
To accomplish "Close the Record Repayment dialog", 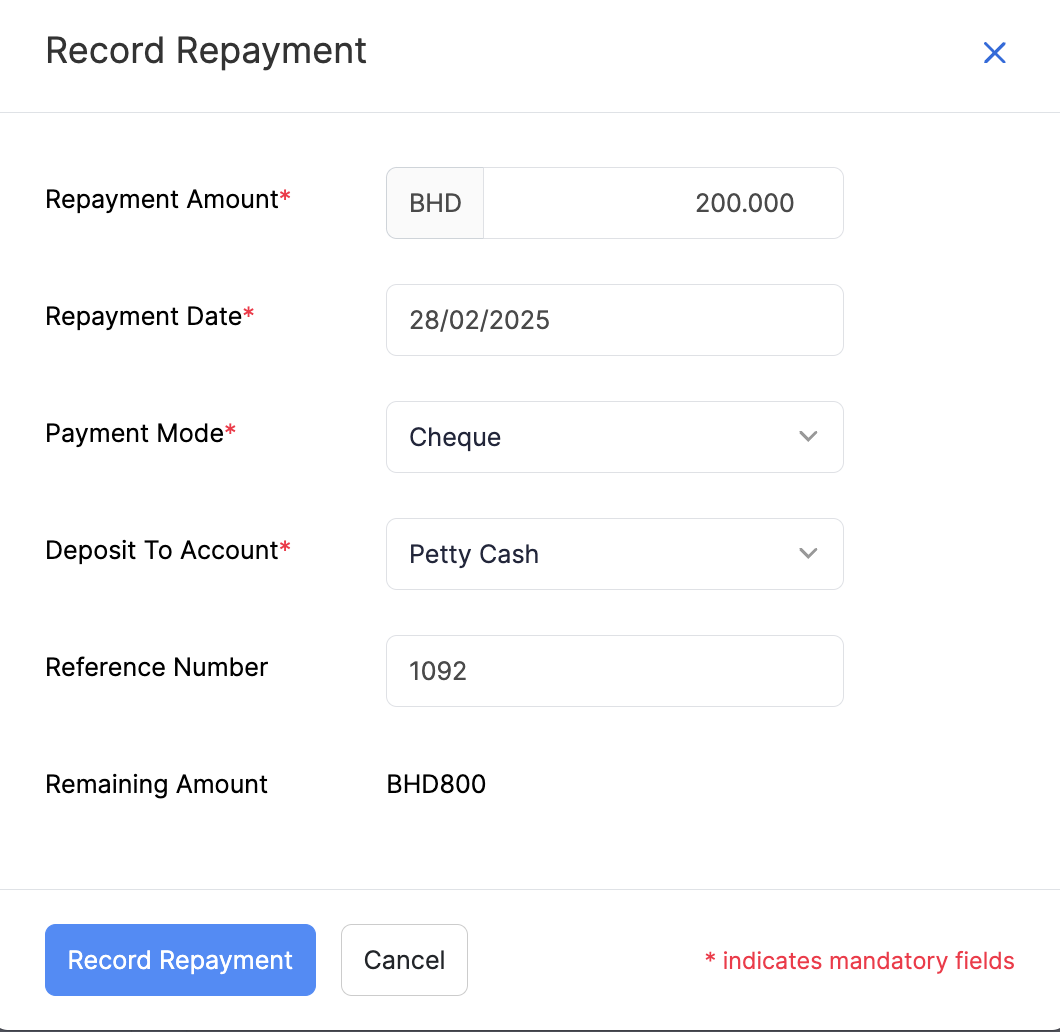I will click(994, 53).
